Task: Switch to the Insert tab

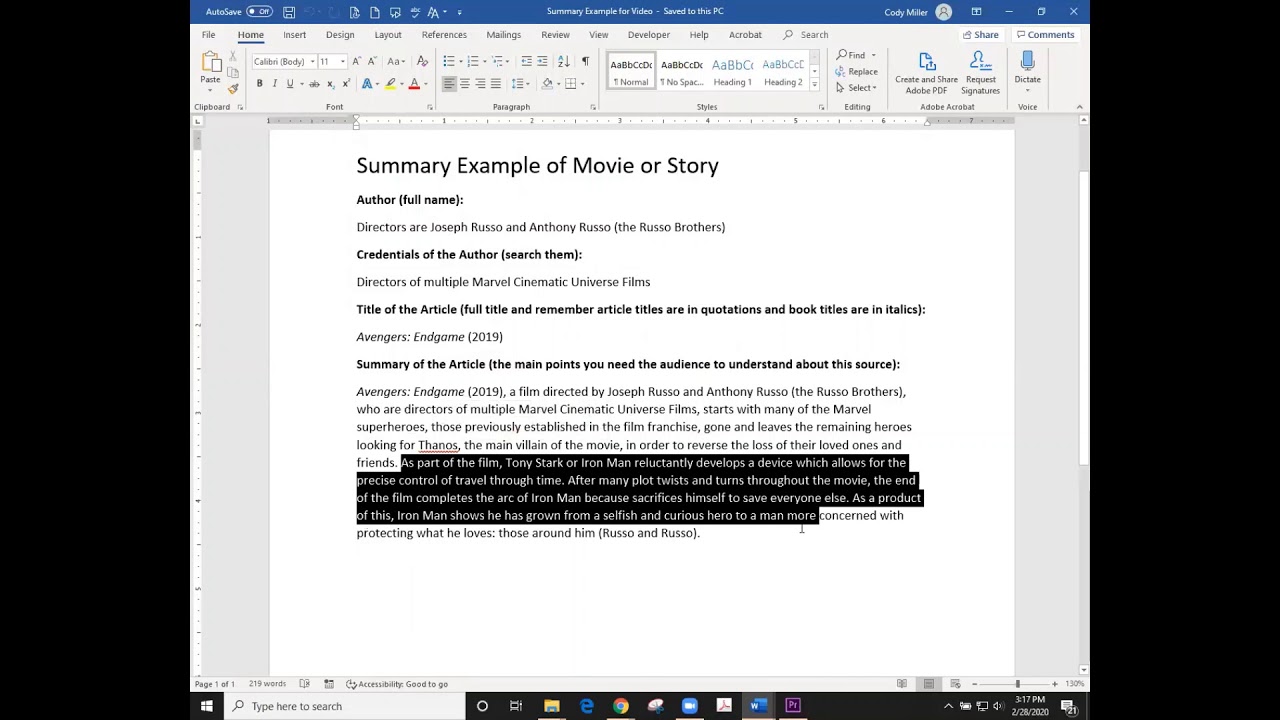Action: coord(294,35)
